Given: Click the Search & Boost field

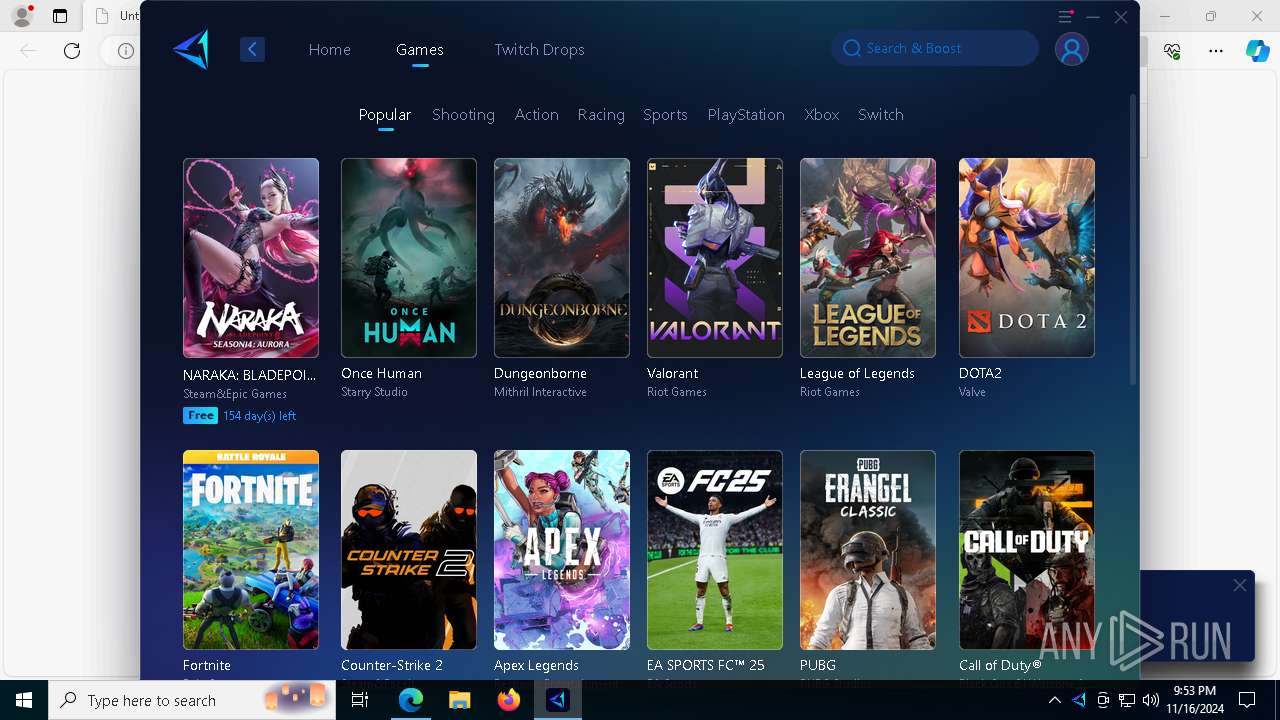Looking at the screenshot, I should click(935, 48).
